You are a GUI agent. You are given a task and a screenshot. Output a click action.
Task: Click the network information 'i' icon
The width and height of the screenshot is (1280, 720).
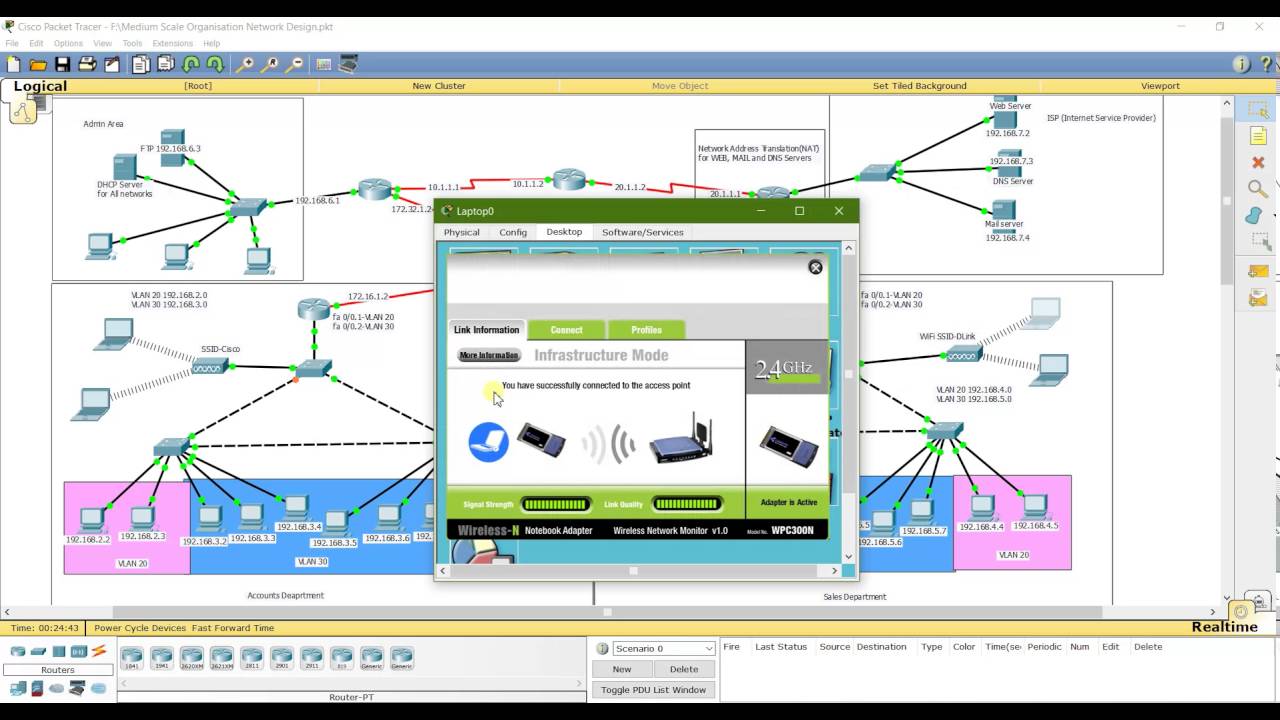1241,64
